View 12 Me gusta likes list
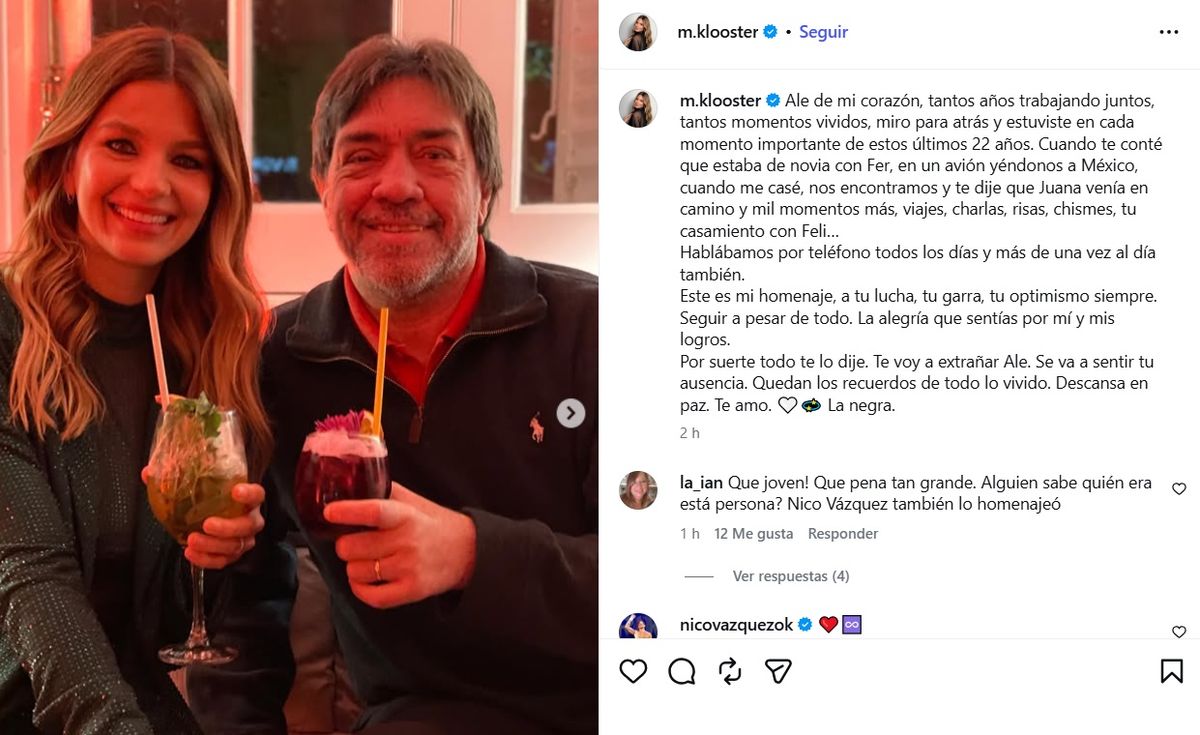This screenshot has width=1200, height=735. [x=754, y=534]
